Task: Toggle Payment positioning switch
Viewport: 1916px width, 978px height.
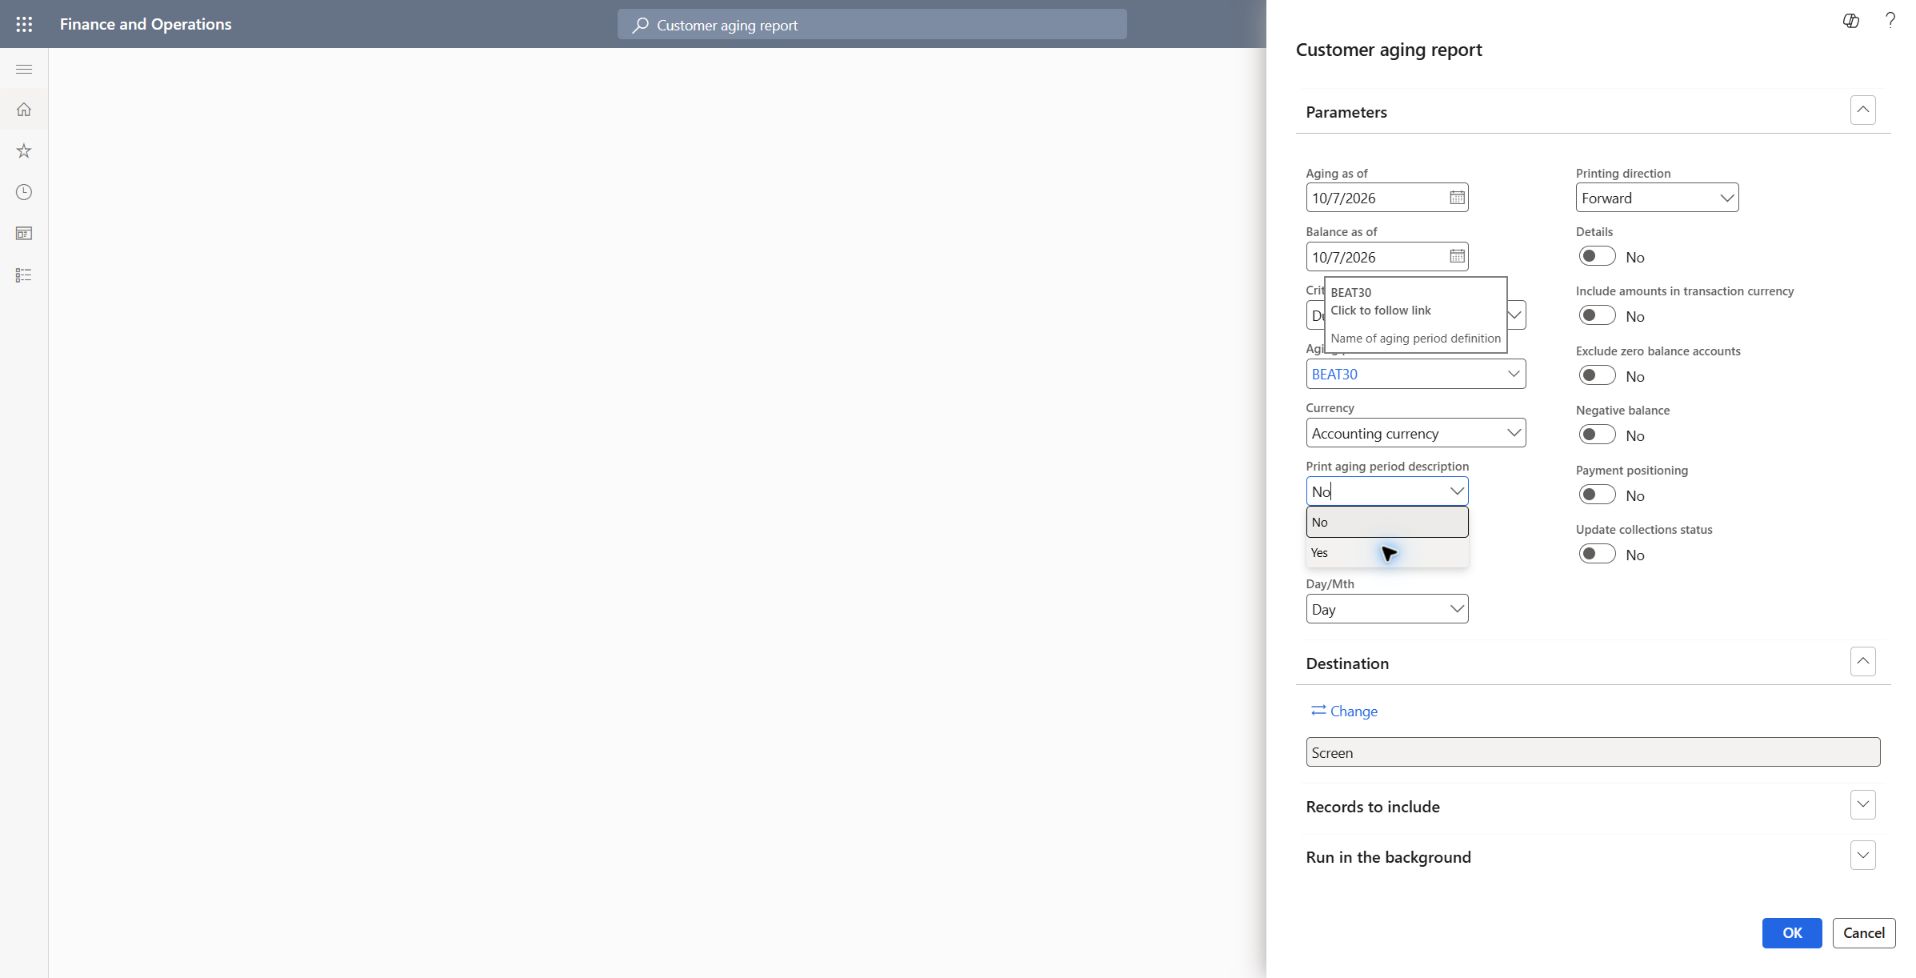Action: (x=1597, y=494)
